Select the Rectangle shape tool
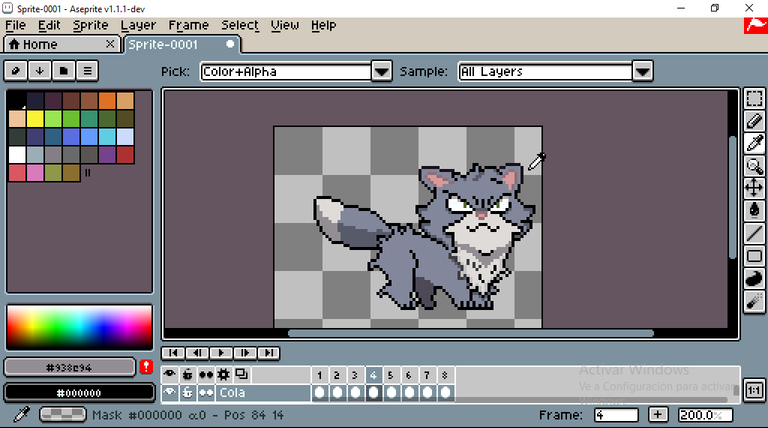 754,256
